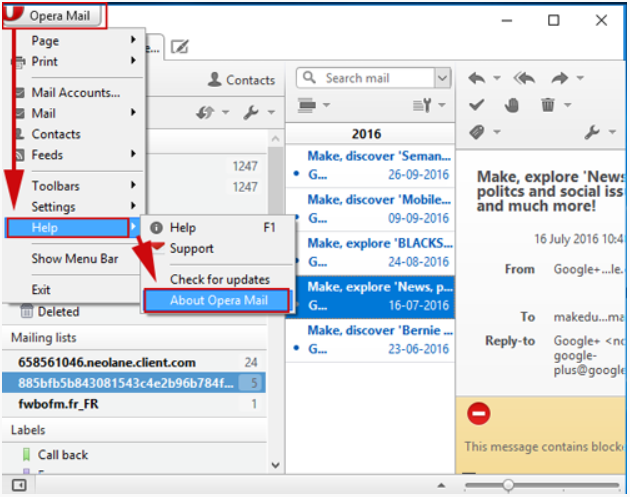Image resolution: width=630 pixels, height=497 pixels.
Task: Click the Reply All icon
Action: 524,78
